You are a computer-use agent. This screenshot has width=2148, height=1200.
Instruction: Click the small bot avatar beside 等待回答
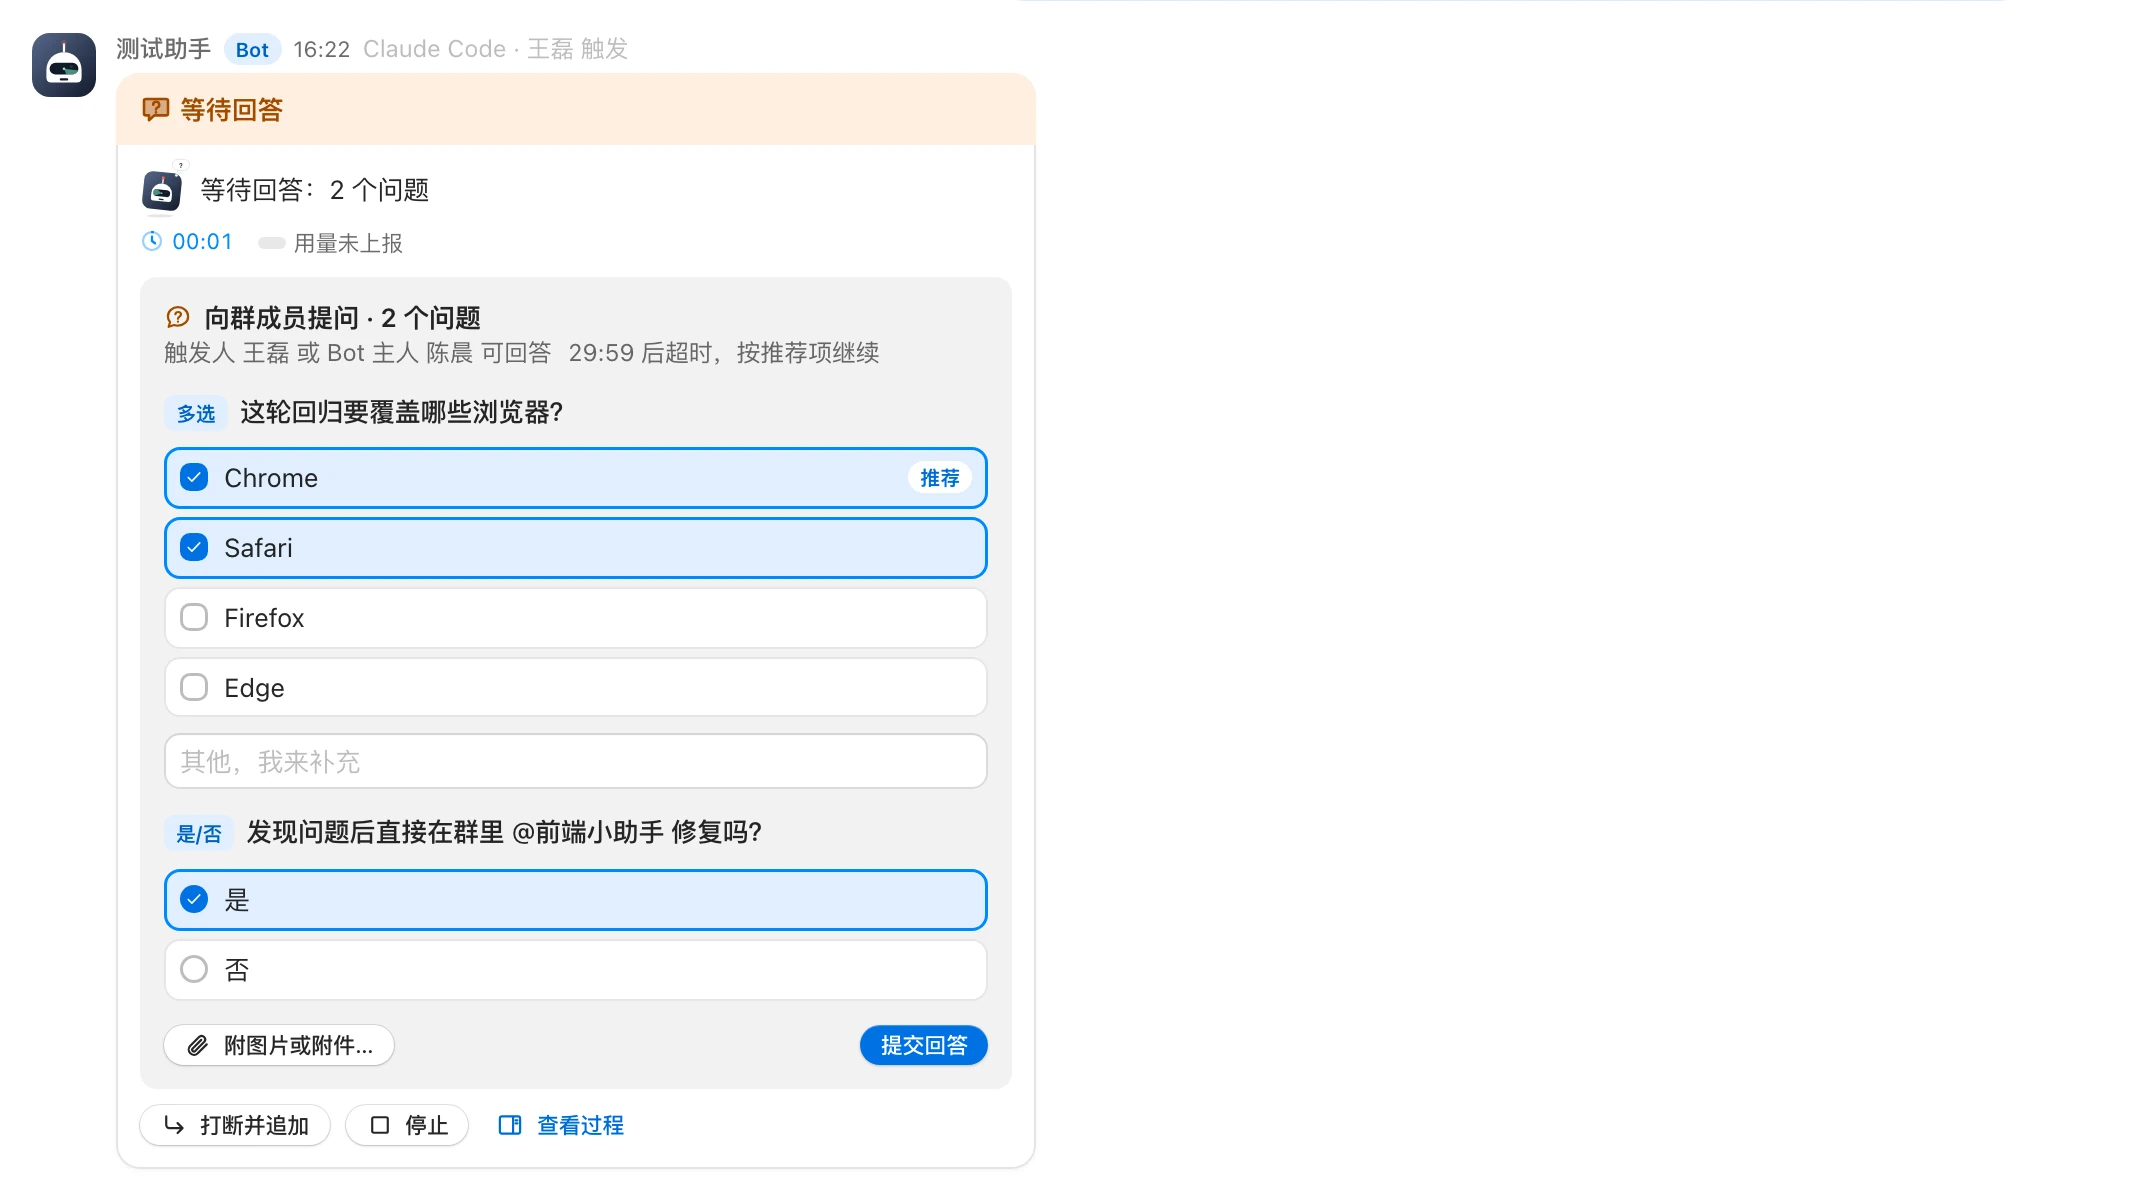click(x=162, y=191)
